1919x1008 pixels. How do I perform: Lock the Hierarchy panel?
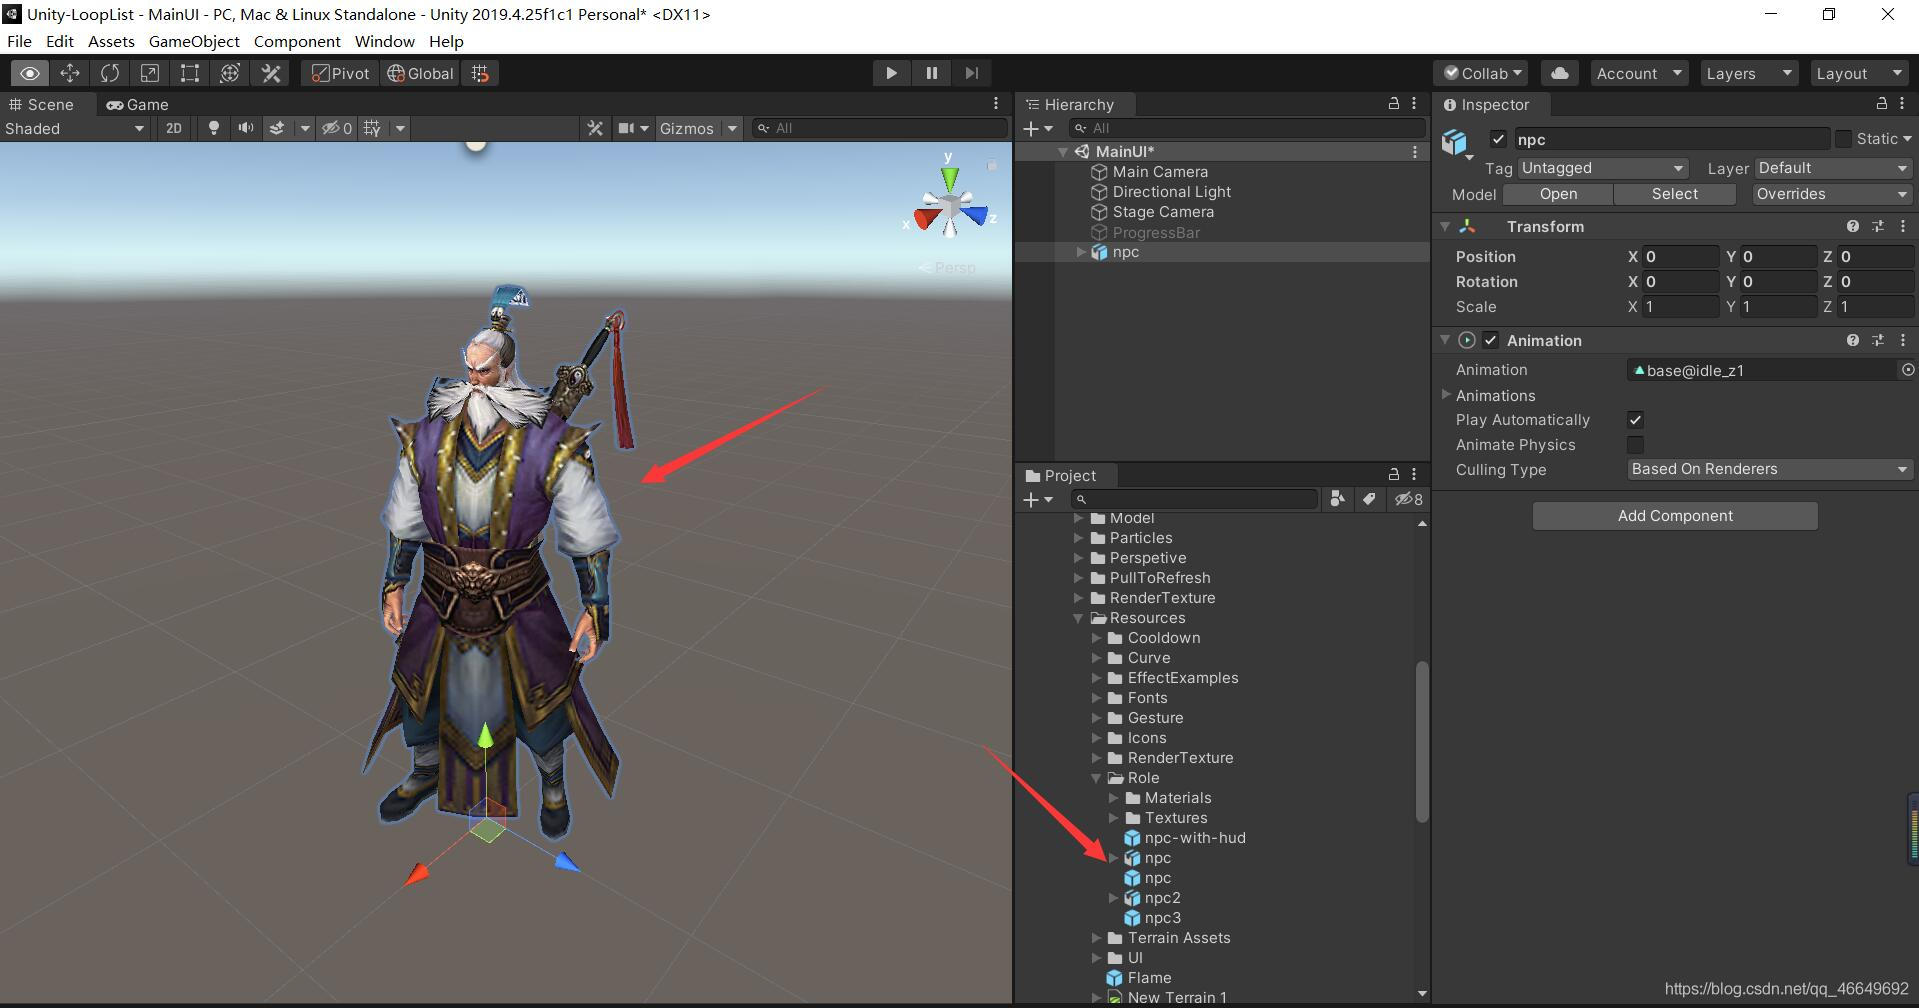pyautogui.click(x=1393, y=104)
